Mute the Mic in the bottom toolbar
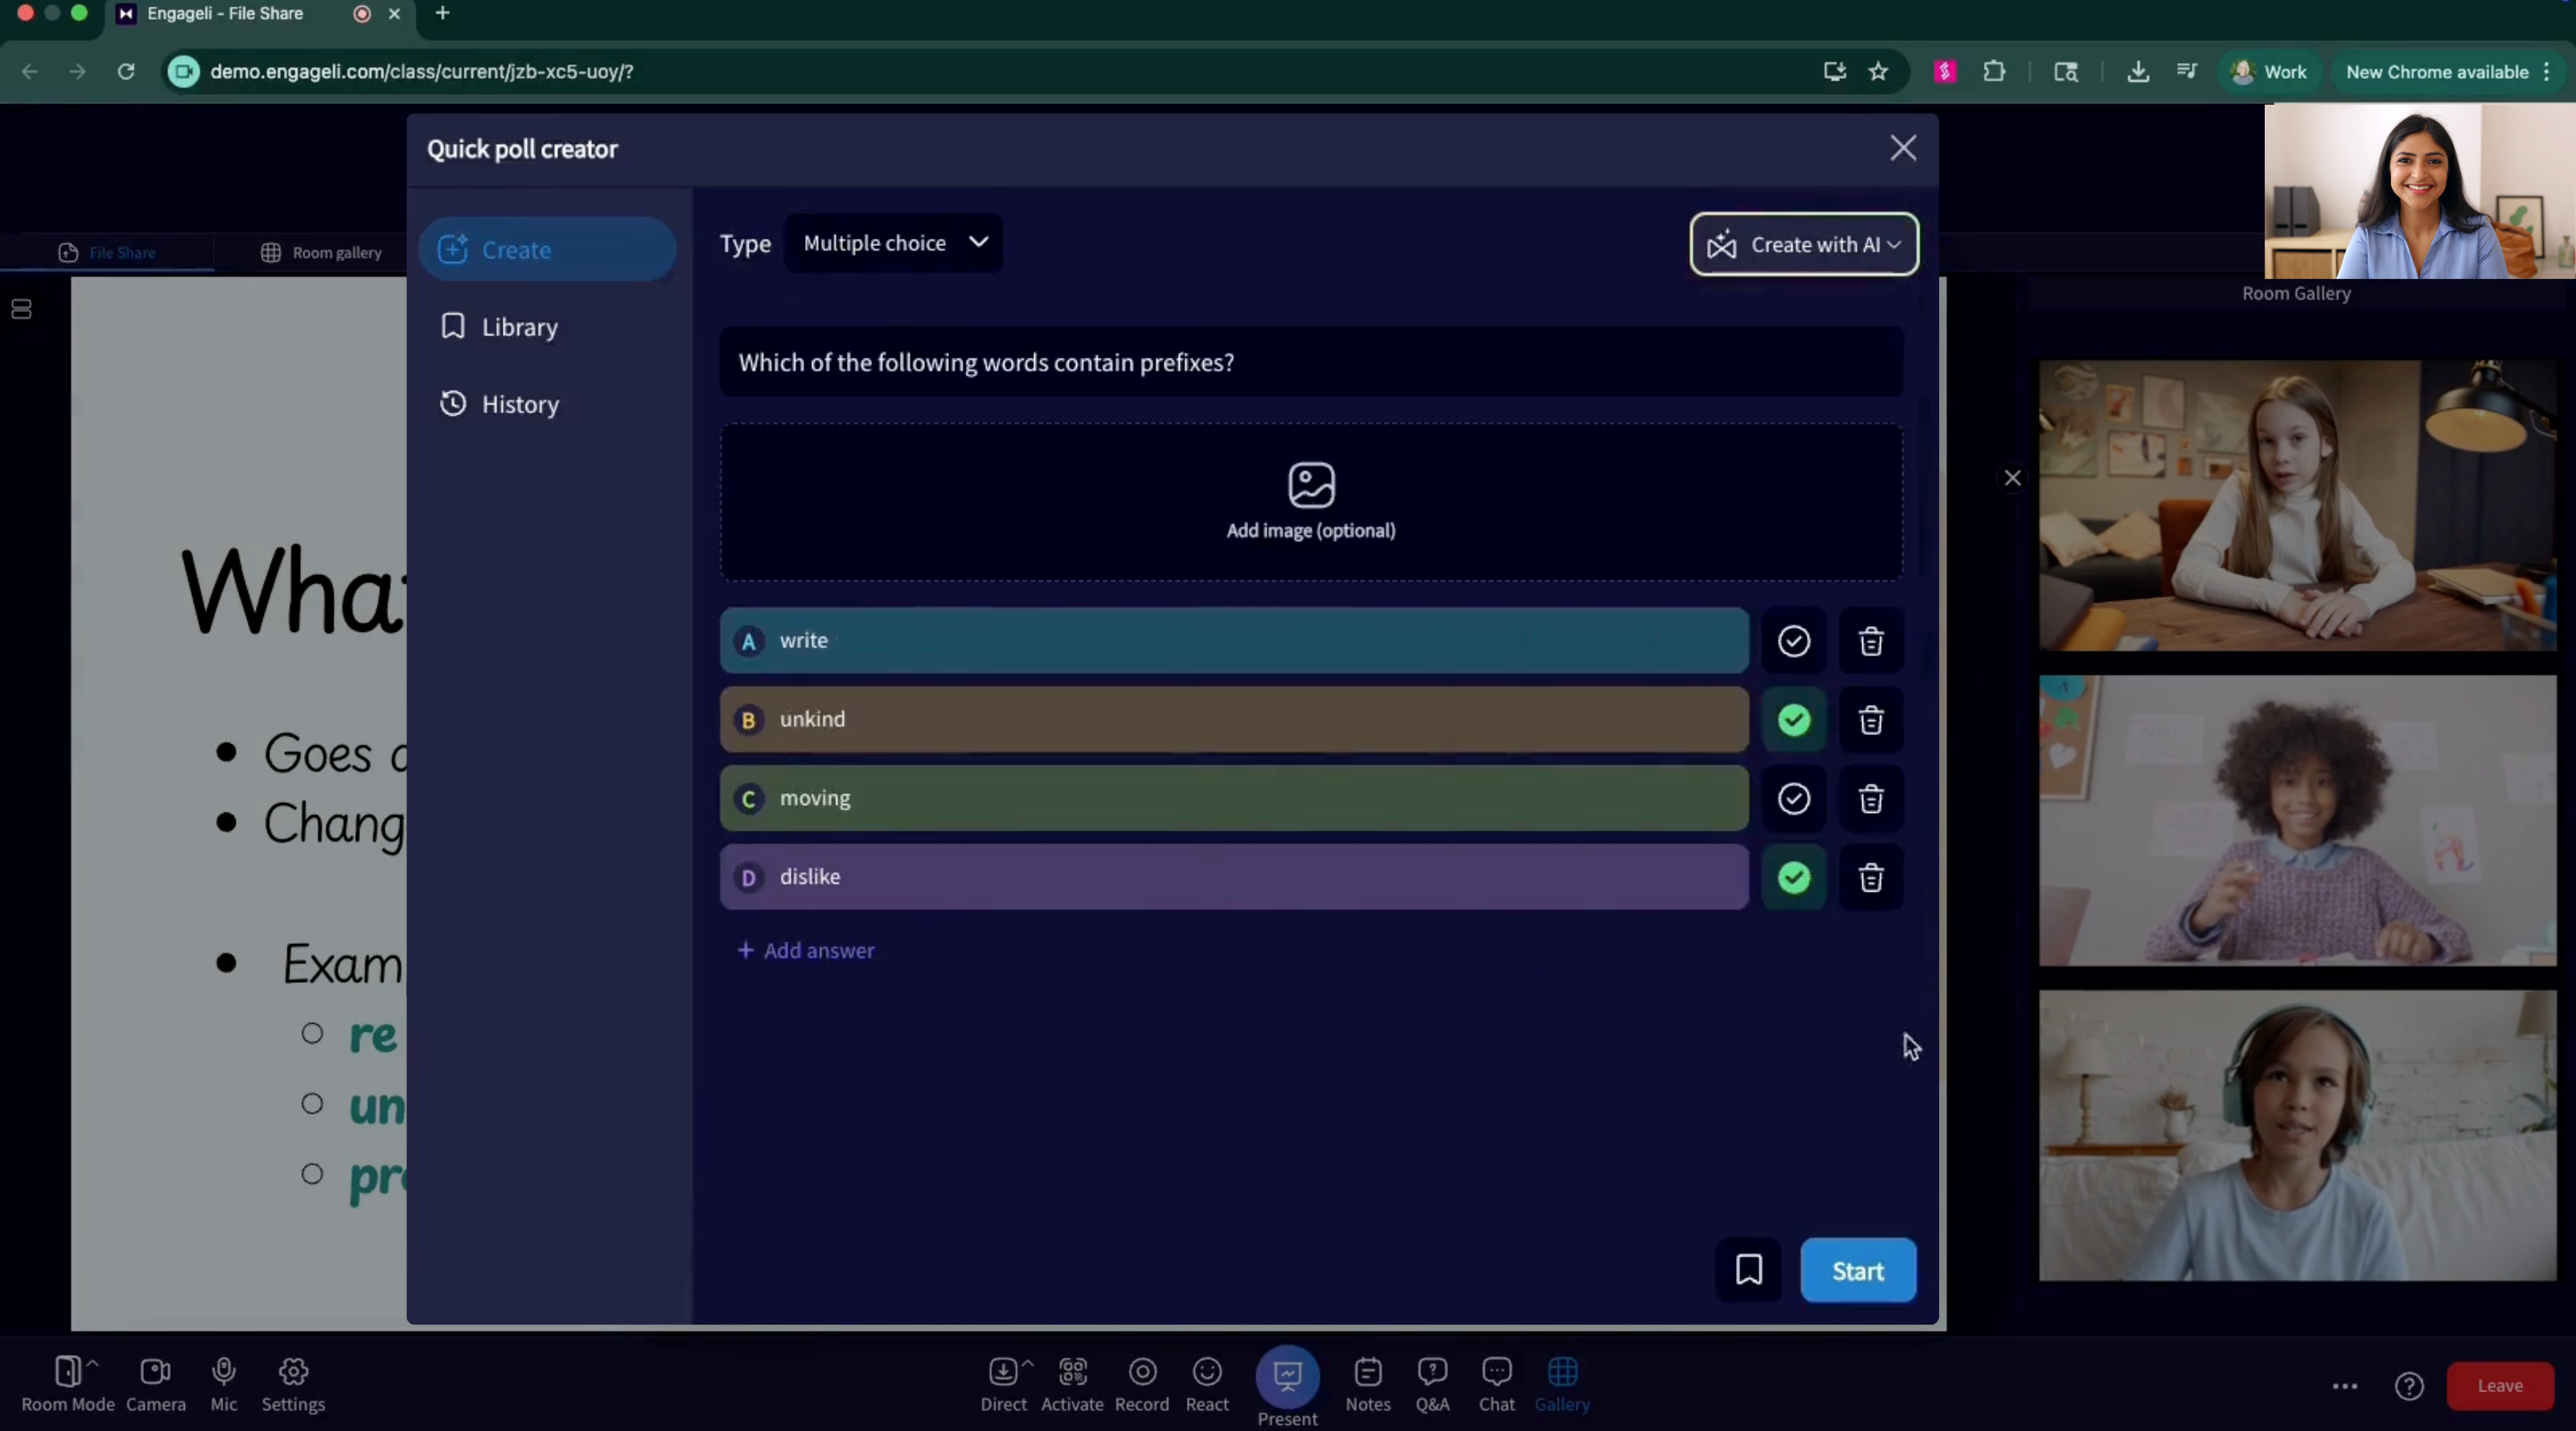 click(223, 1385)
